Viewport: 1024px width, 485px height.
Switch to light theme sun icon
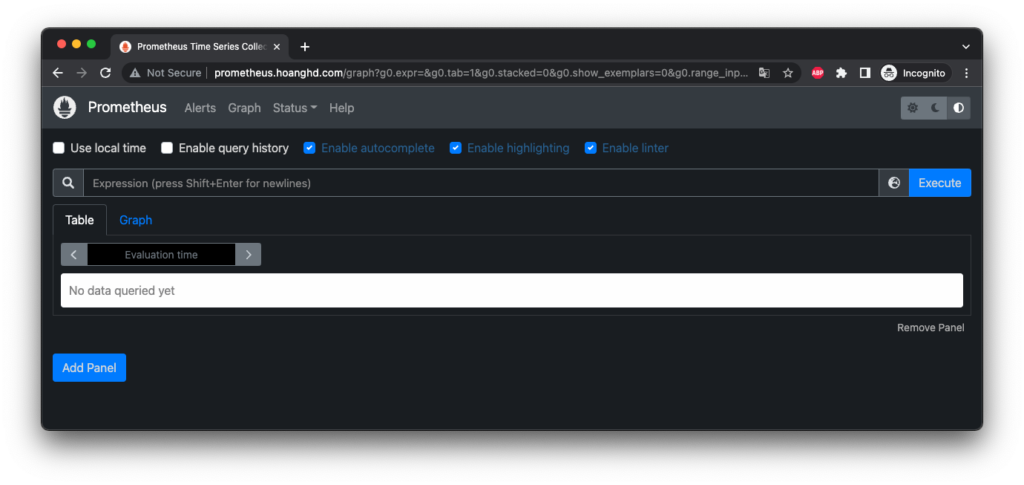click(x=912, y=108)
